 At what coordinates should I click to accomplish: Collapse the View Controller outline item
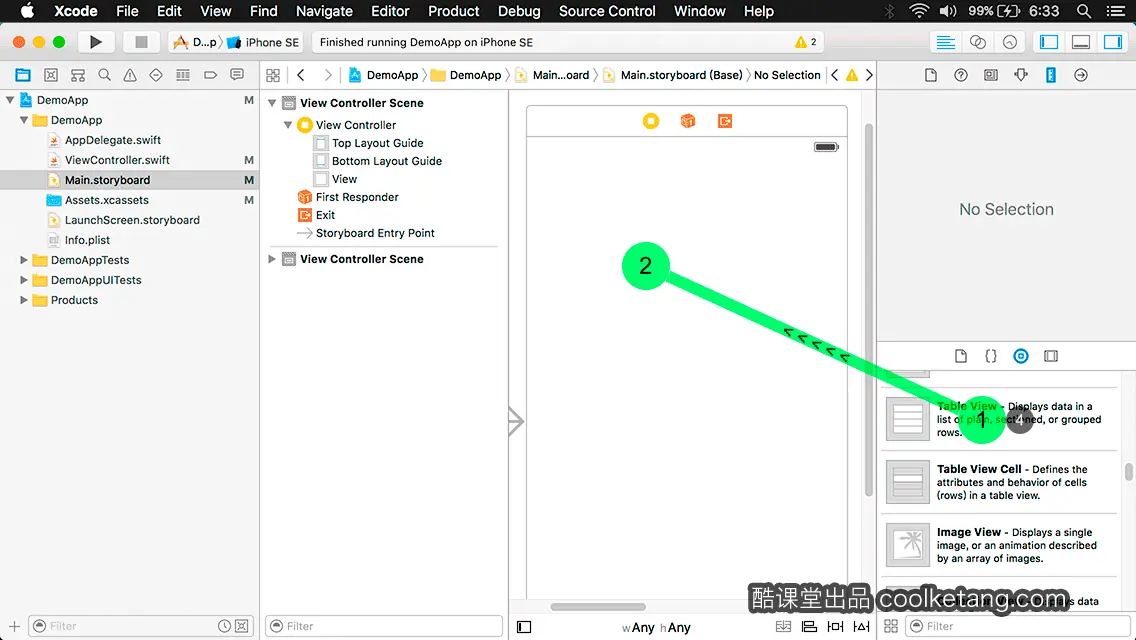(288, 125)
